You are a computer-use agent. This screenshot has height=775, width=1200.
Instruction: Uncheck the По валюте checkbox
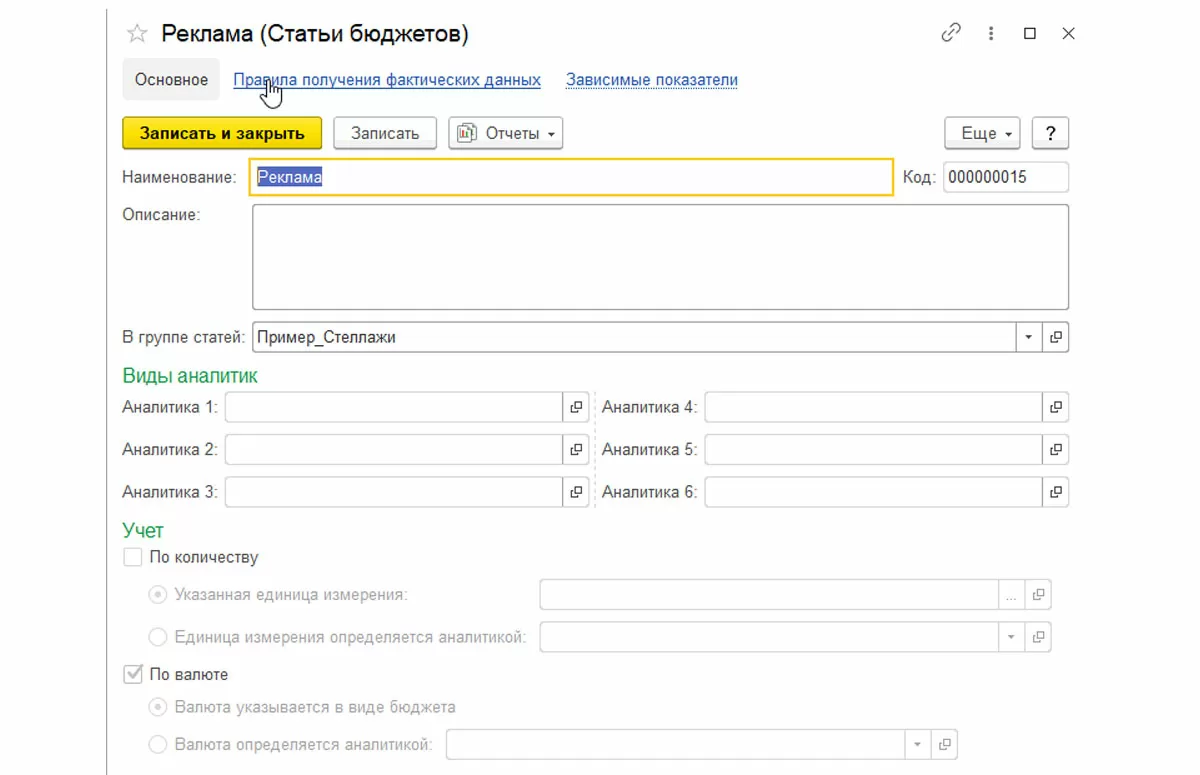pos(132,675)
